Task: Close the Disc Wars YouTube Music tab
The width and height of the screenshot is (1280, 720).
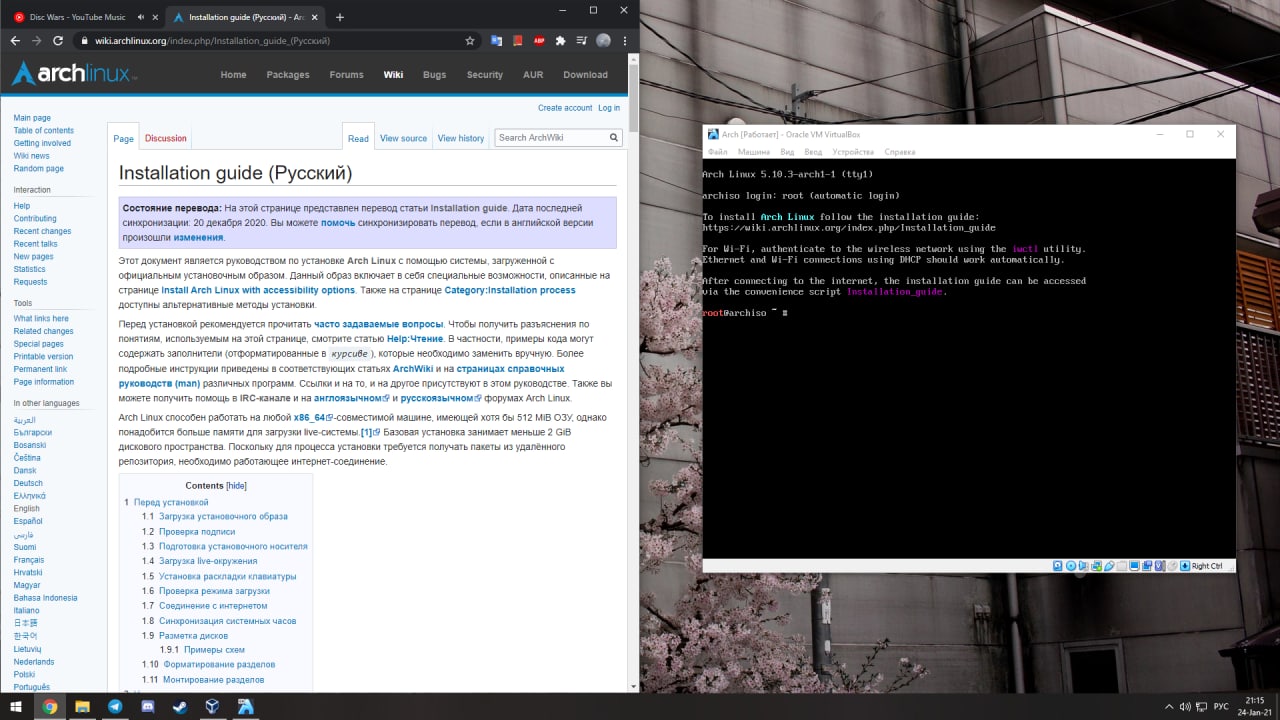Action: coord(154,17)
